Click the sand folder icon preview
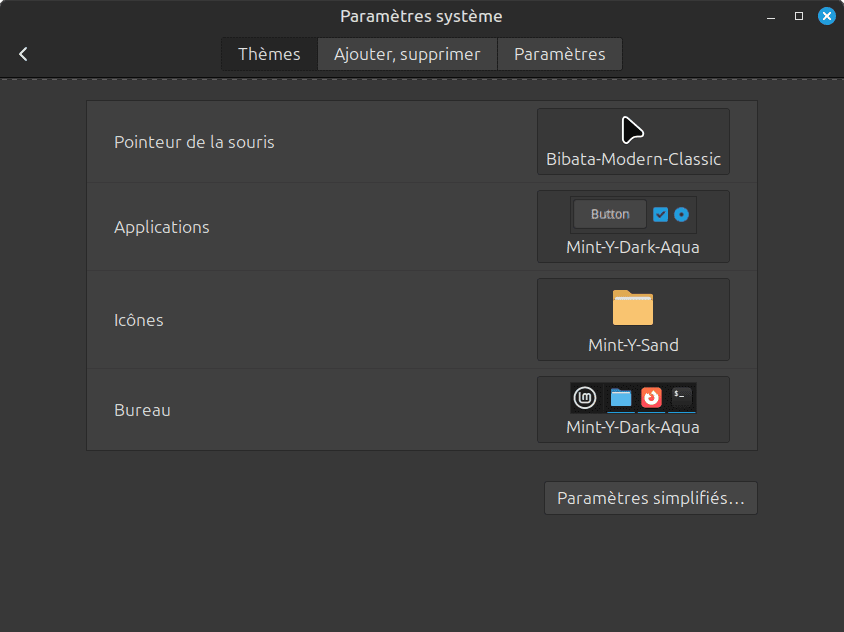Viewport: 844px width, 632px height. (x=633, y=307)
